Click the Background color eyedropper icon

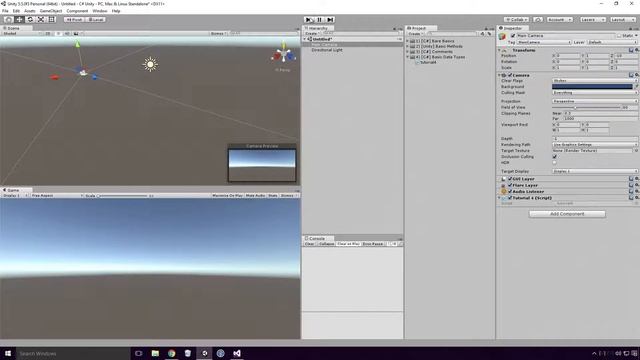tap(636, 87)
